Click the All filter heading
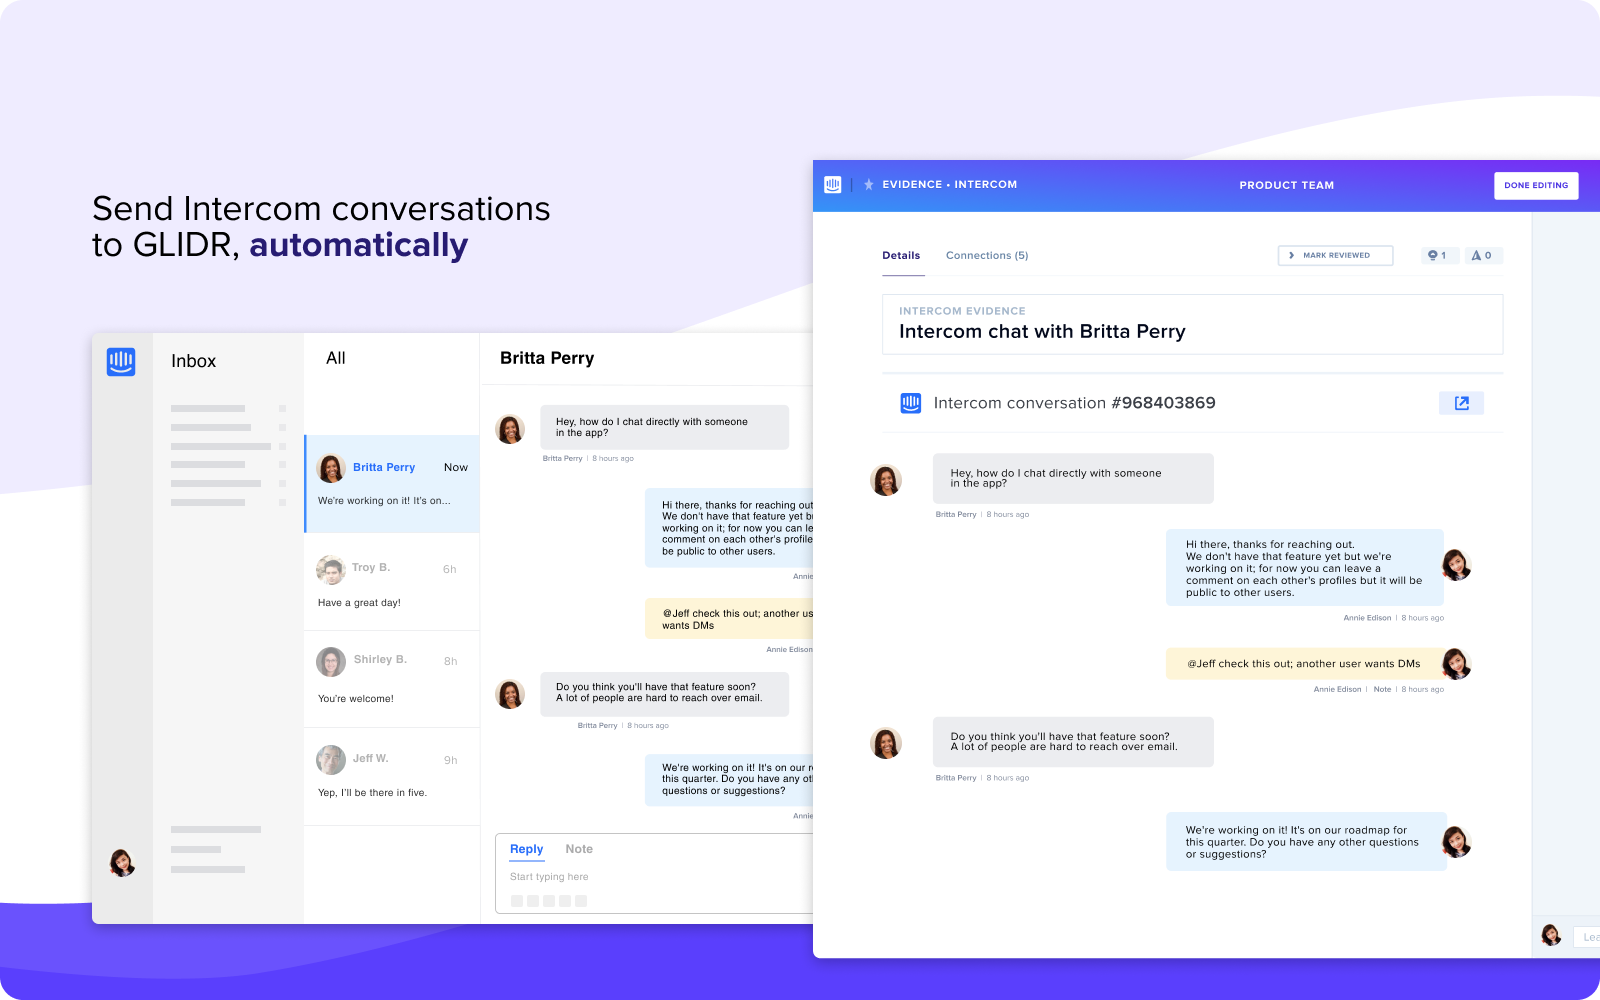Image resolution: width=1600 pixels, height=1000 pixels. pyautogui.click(x=336, y=358)
